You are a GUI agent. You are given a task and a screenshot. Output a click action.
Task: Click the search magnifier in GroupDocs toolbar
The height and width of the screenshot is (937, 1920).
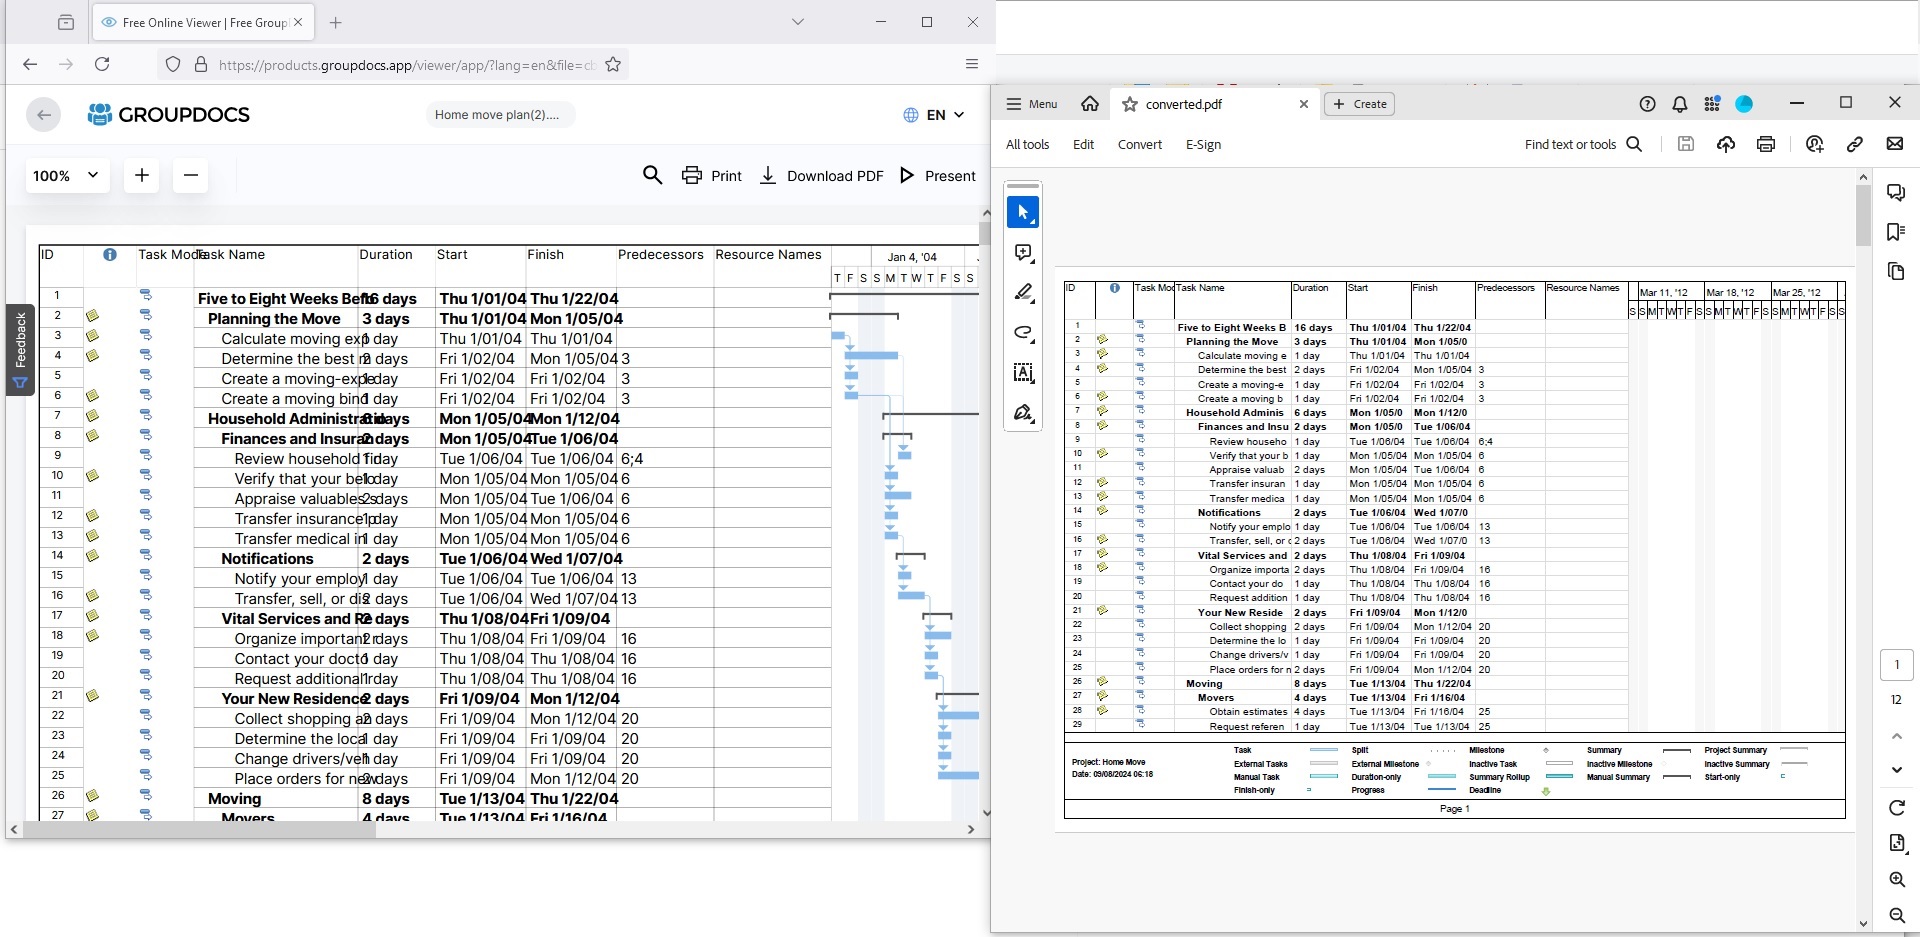pos(652,176)
